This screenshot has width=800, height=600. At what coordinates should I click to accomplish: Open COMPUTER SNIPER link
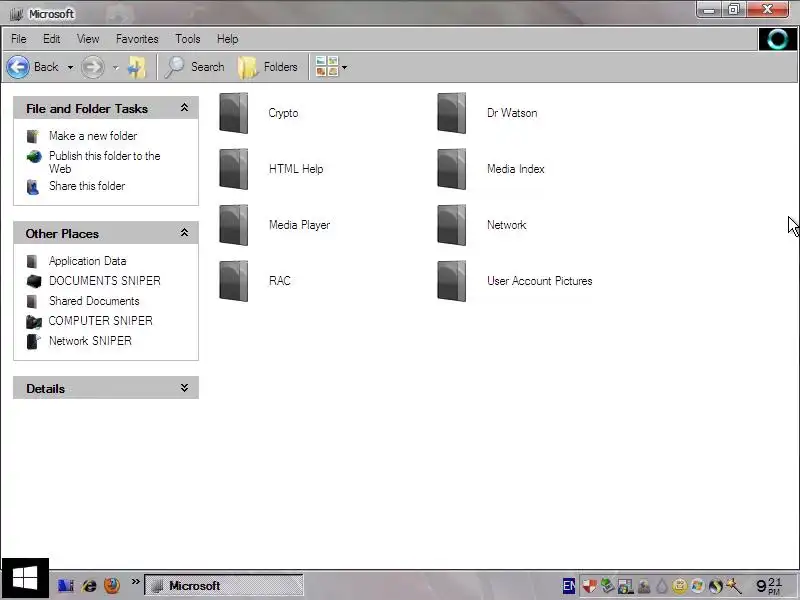(x=101, y=320)
